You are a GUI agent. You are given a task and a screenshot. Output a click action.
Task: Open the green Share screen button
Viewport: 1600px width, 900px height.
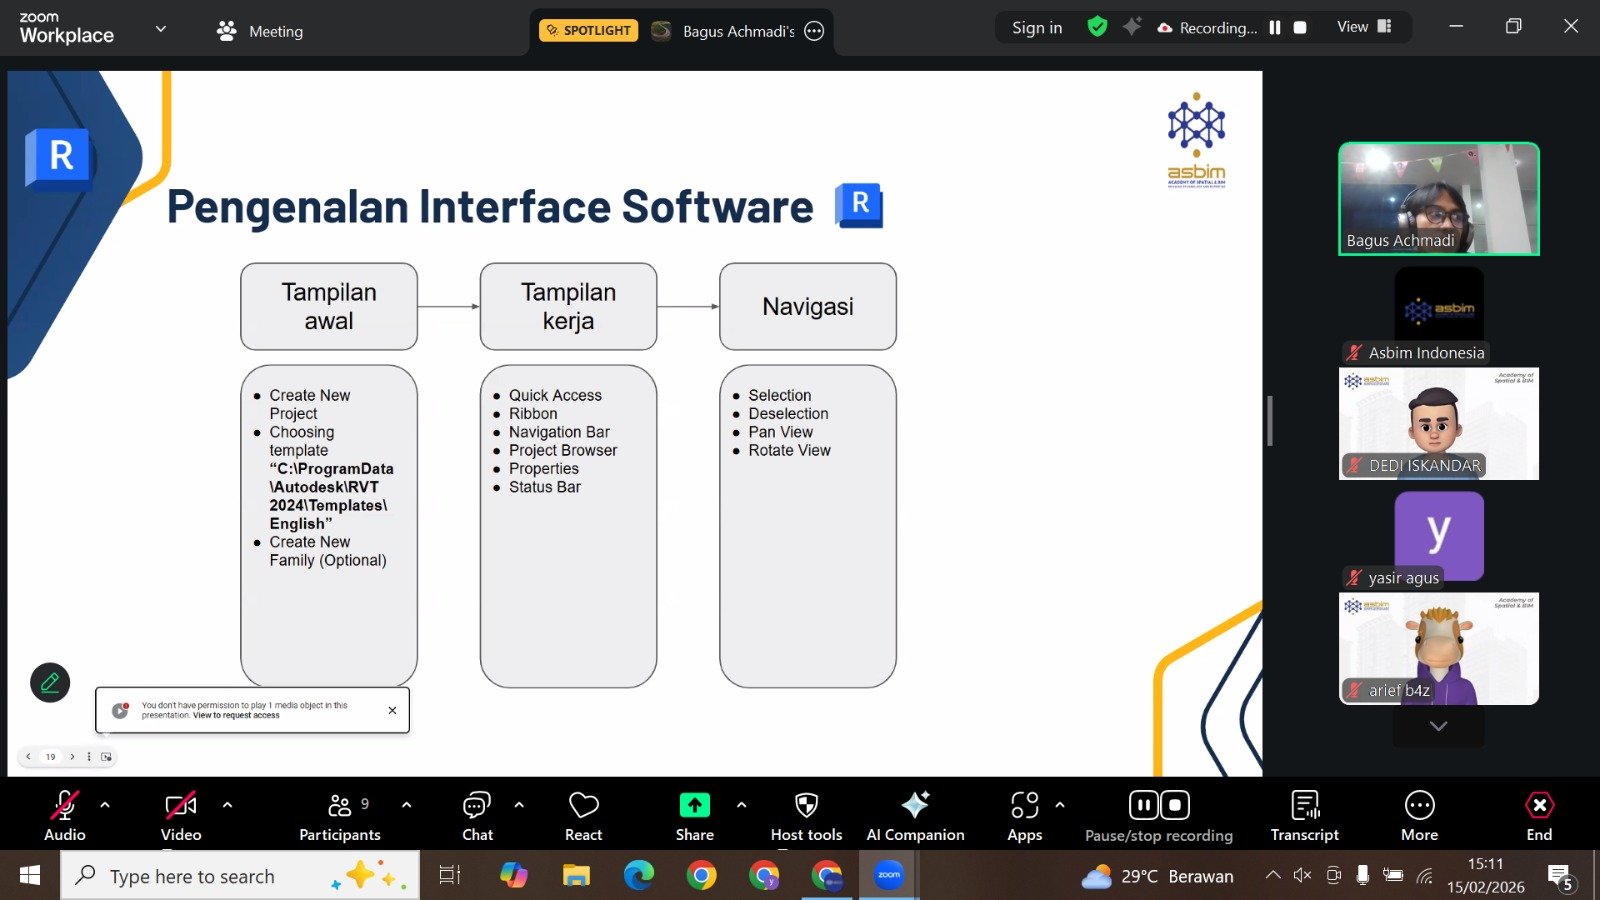click(x=694, y=815)
